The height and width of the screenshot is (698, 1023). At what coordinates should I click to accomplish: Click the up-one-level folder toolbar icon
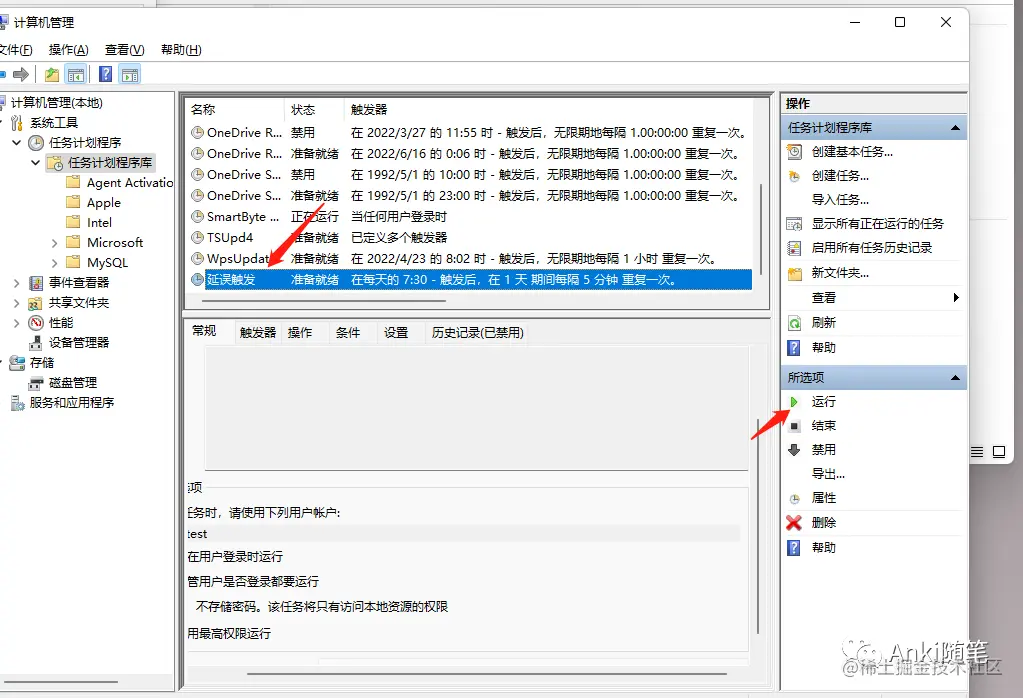[52, 74]
